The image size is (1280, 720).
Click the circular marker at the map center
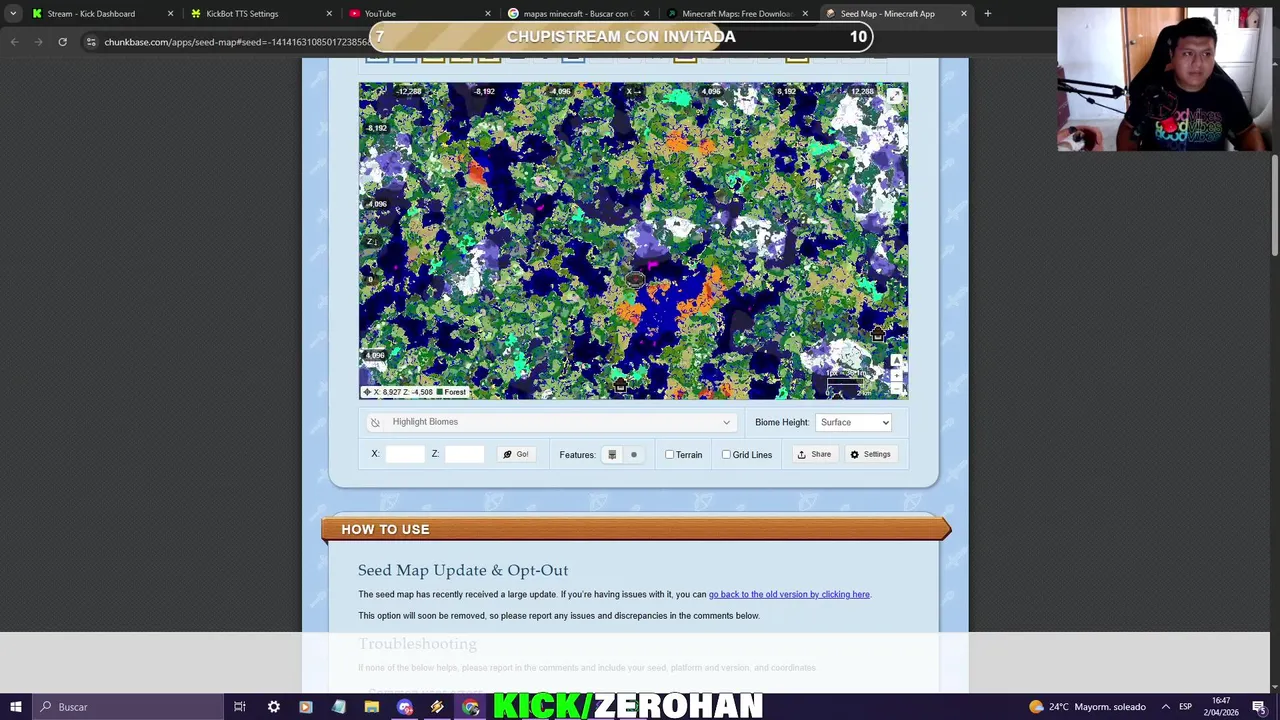634,280
